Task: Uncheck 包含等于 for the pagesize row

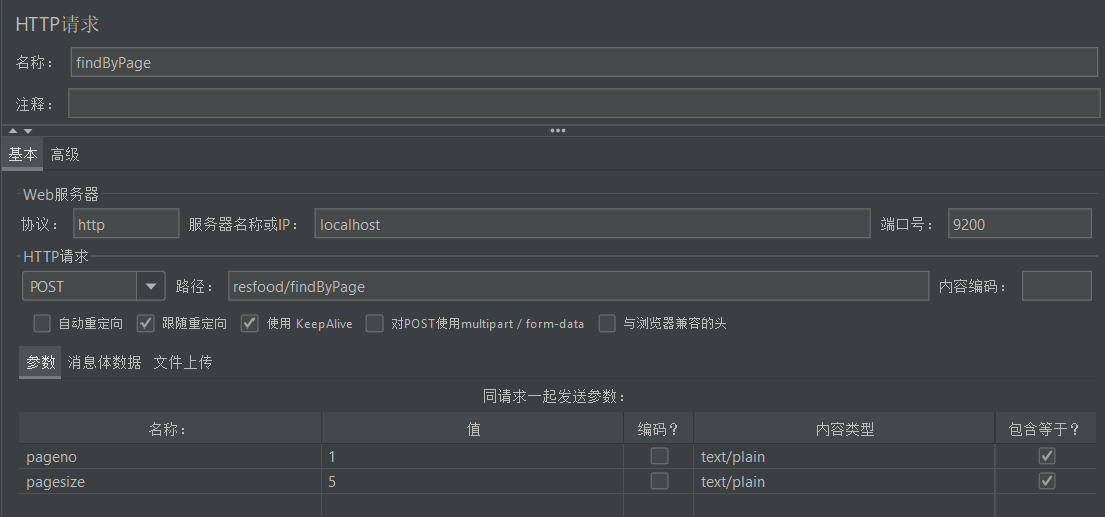Action: click(x=1047, y=481)
